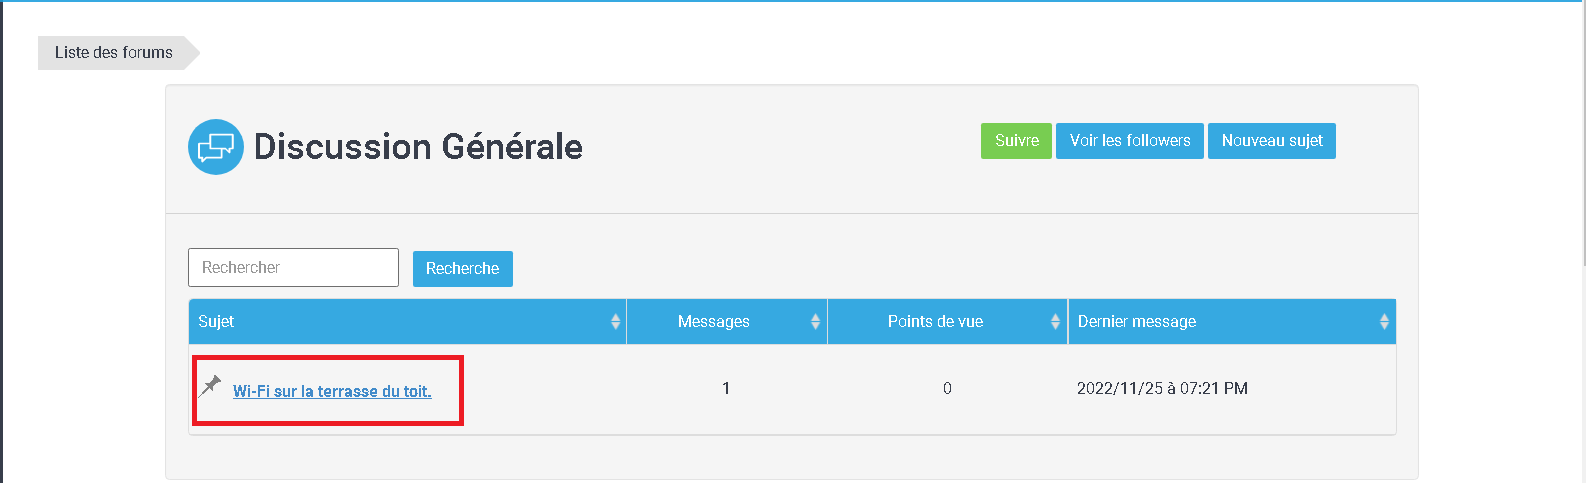1586x483 pixels.
Task: Click the Recherche button
Action: point(463,269)
